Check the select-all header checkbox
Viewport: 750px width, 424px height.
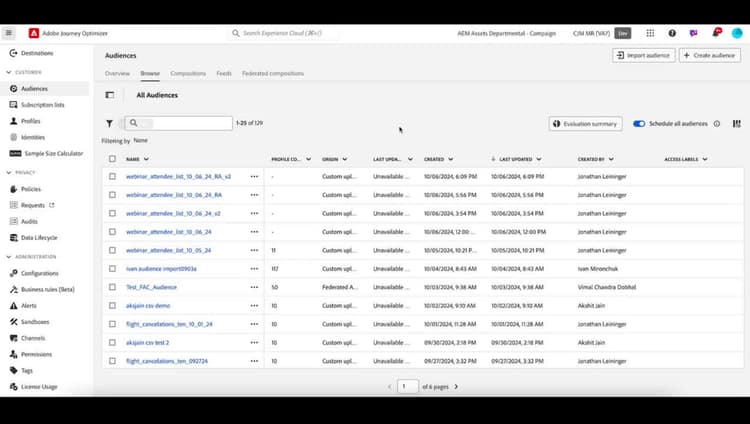coord(112,159)
